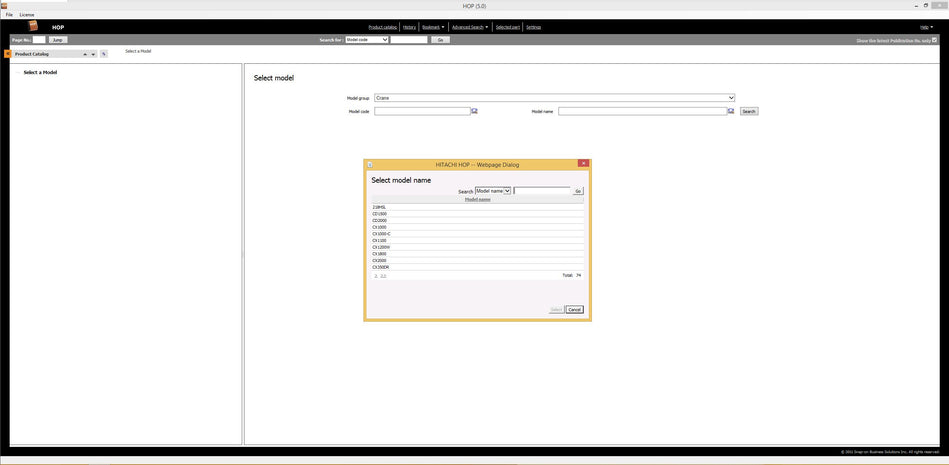Viewport: 949px width, 465px height.
Task: Close the HITACHI HOP webpage dialog
Action: 583,163
